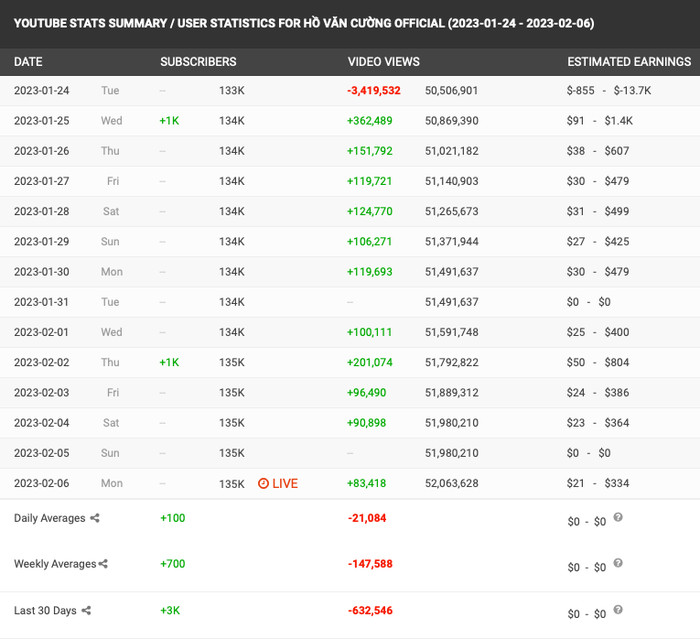The width and height of the screenshot is (700, 639).
Task: Click date cell 2023-01-25
Action: (42, 121)
